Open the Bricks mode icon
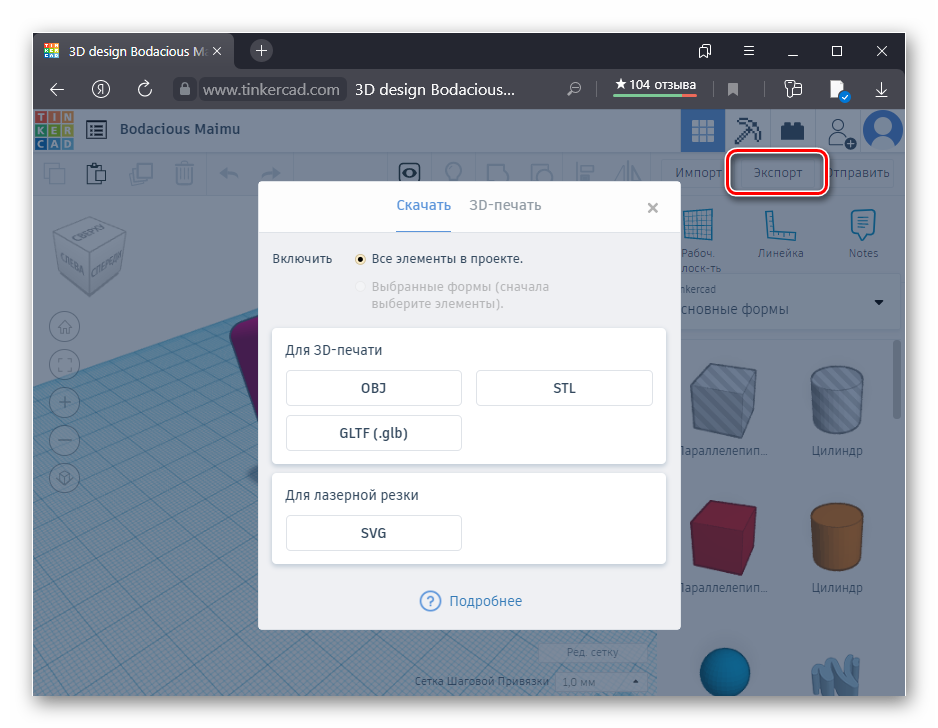This screenshot has height=728, width=938. click(792, 131)
